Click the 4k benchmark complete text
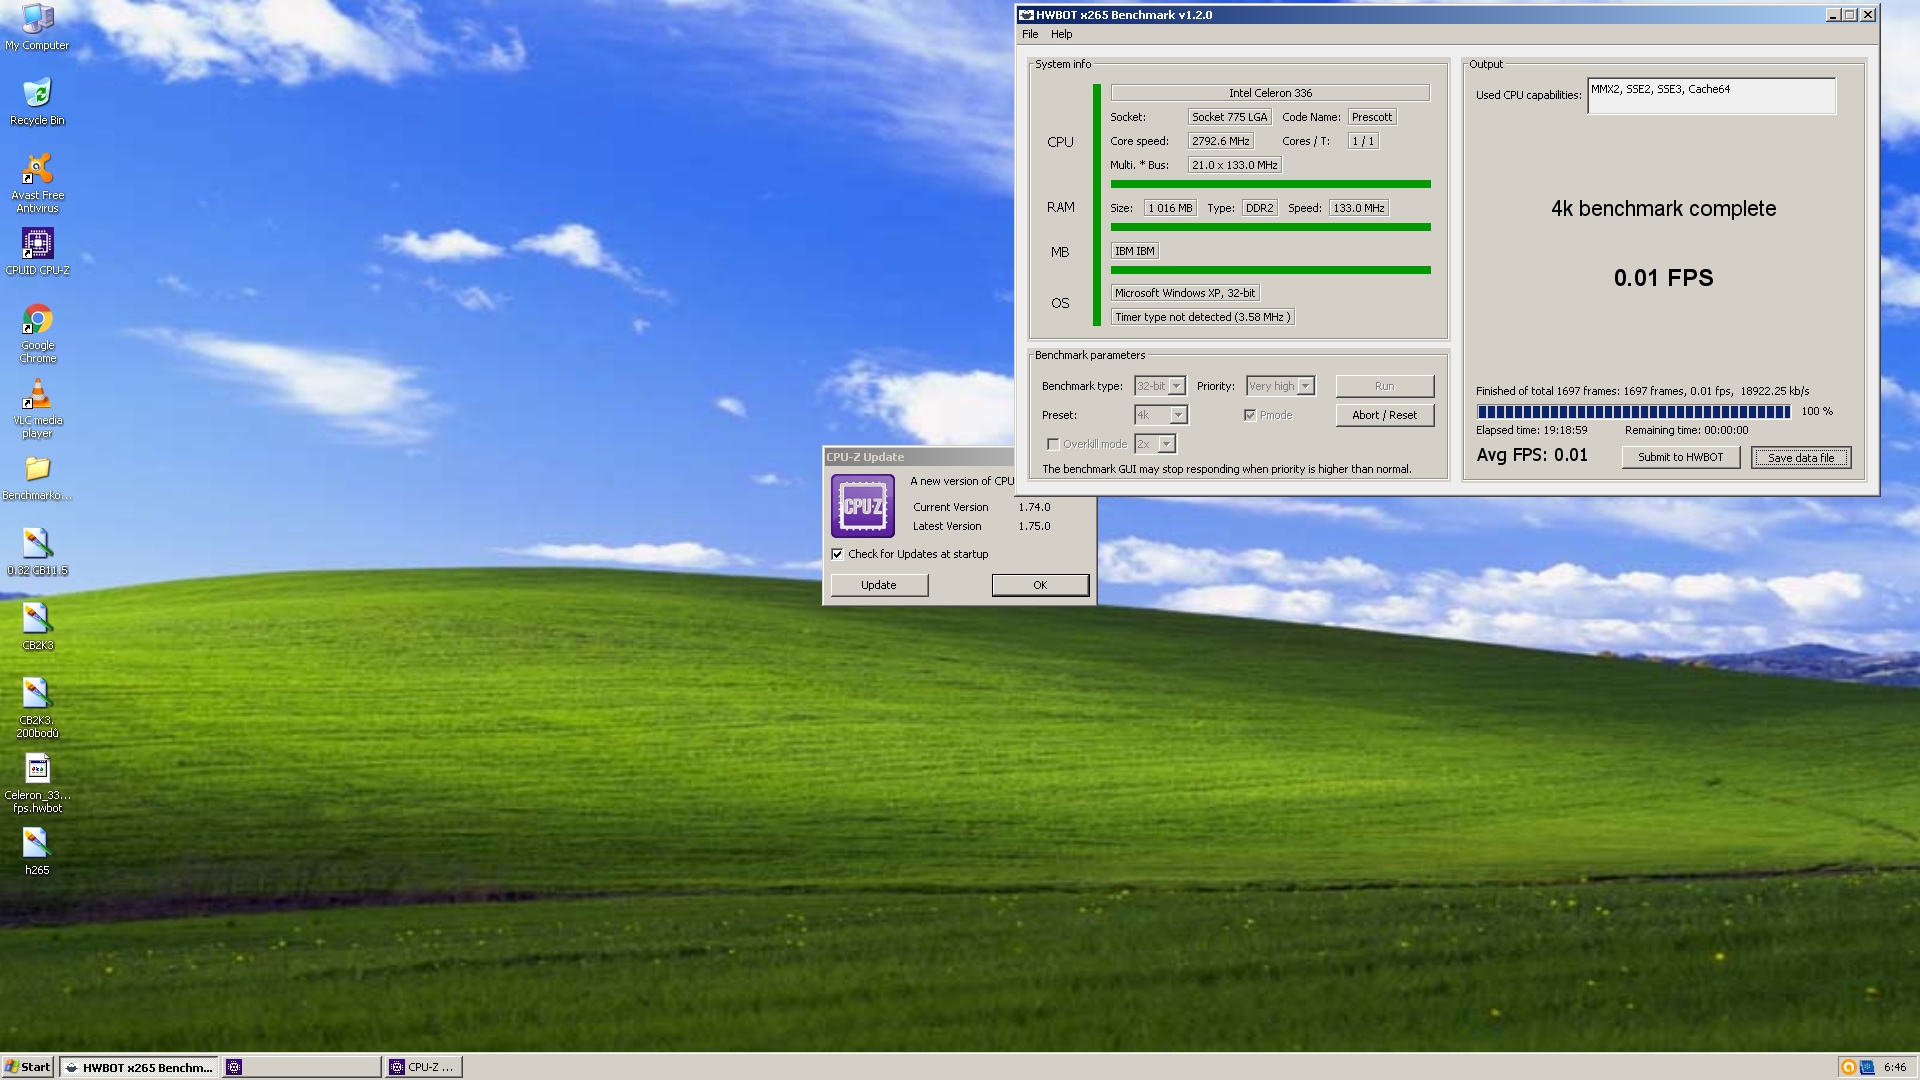1920x1080 pixels. pyautogui.click(x=1663, y=209)
